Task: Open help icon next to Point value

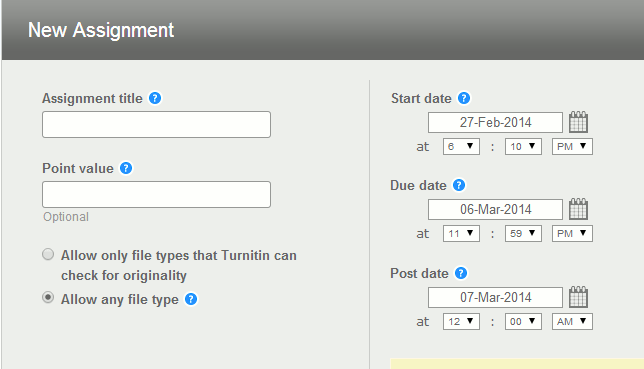Action: pyautogui.click(x=126, y=168)
